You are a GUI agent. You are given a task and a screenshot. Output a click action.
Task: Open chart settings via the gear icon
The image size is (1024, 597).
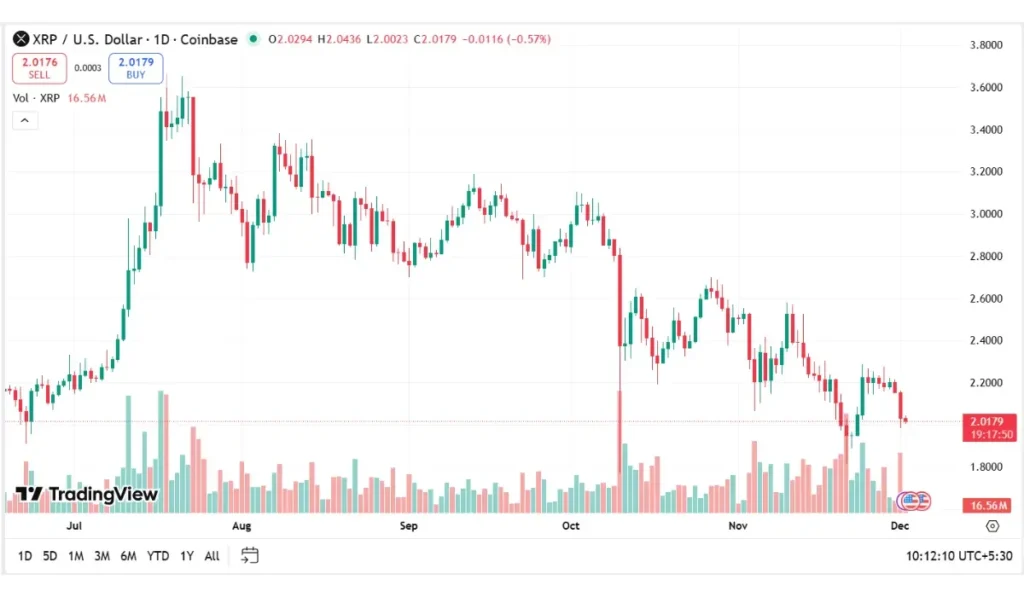(x=993, y=526)
